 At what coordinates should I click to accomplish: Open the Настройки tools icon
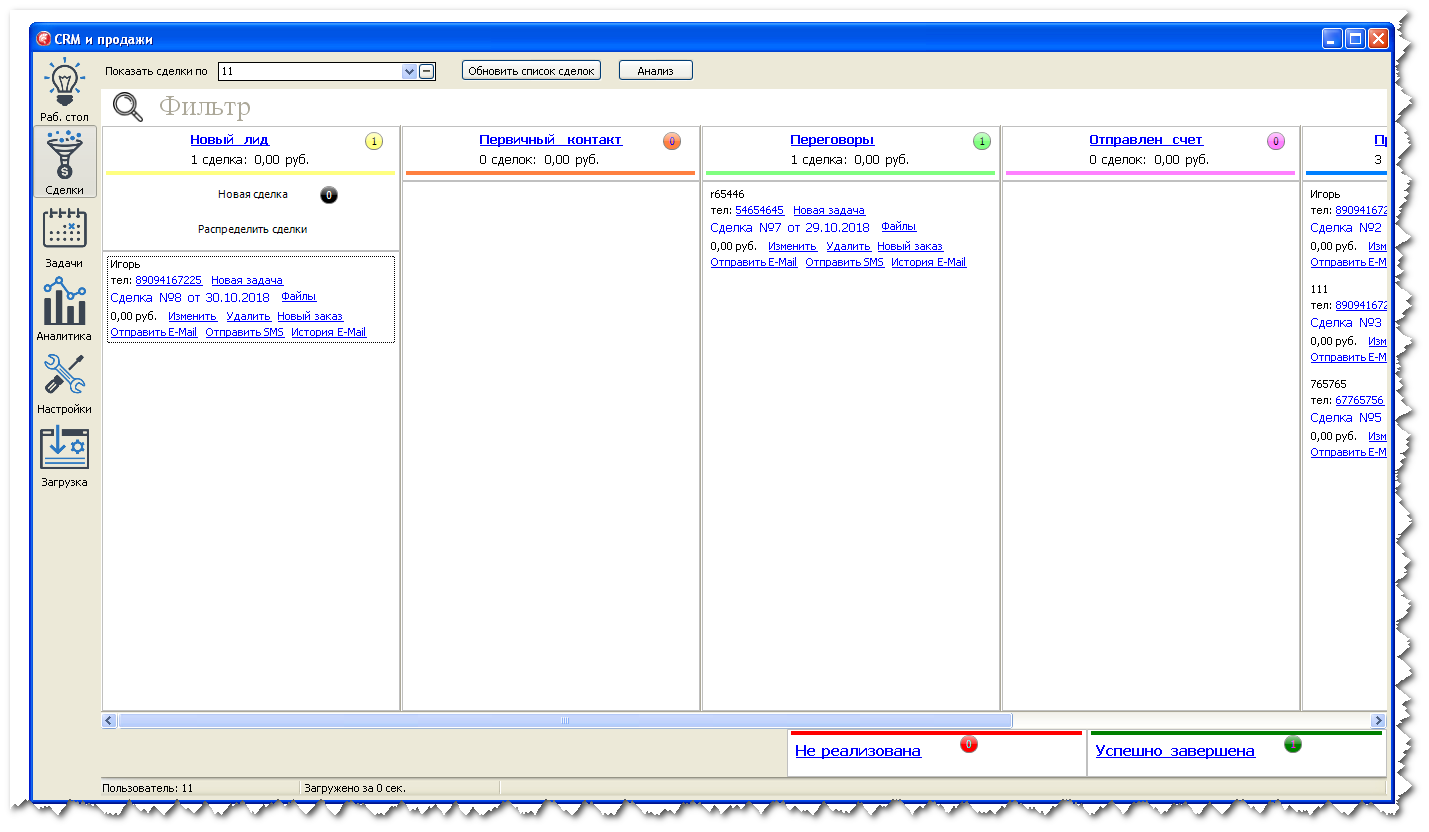64,374
